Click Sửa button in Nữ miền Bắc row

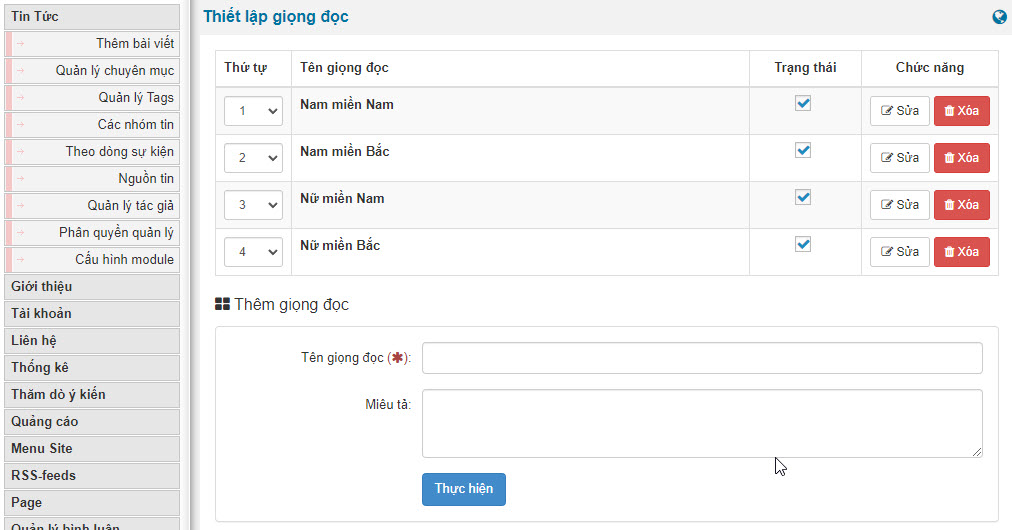(900, 252)
